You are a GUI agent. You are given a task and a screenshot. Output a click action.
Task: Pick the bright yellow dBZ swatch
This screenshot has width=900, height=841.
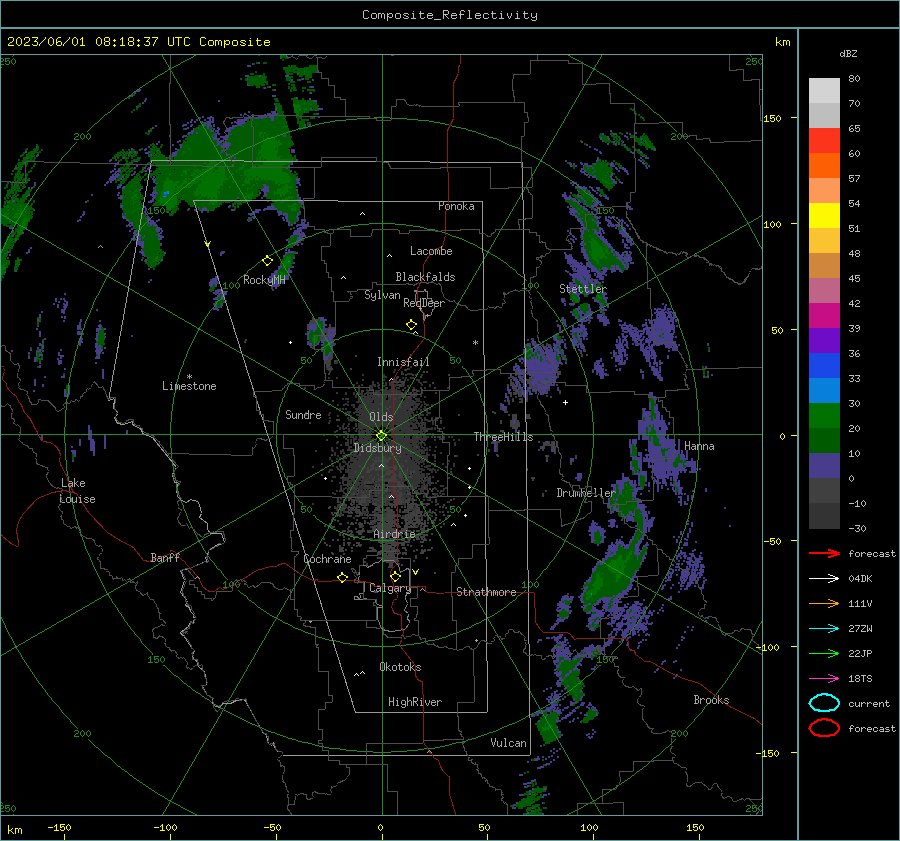pos(824,216)
